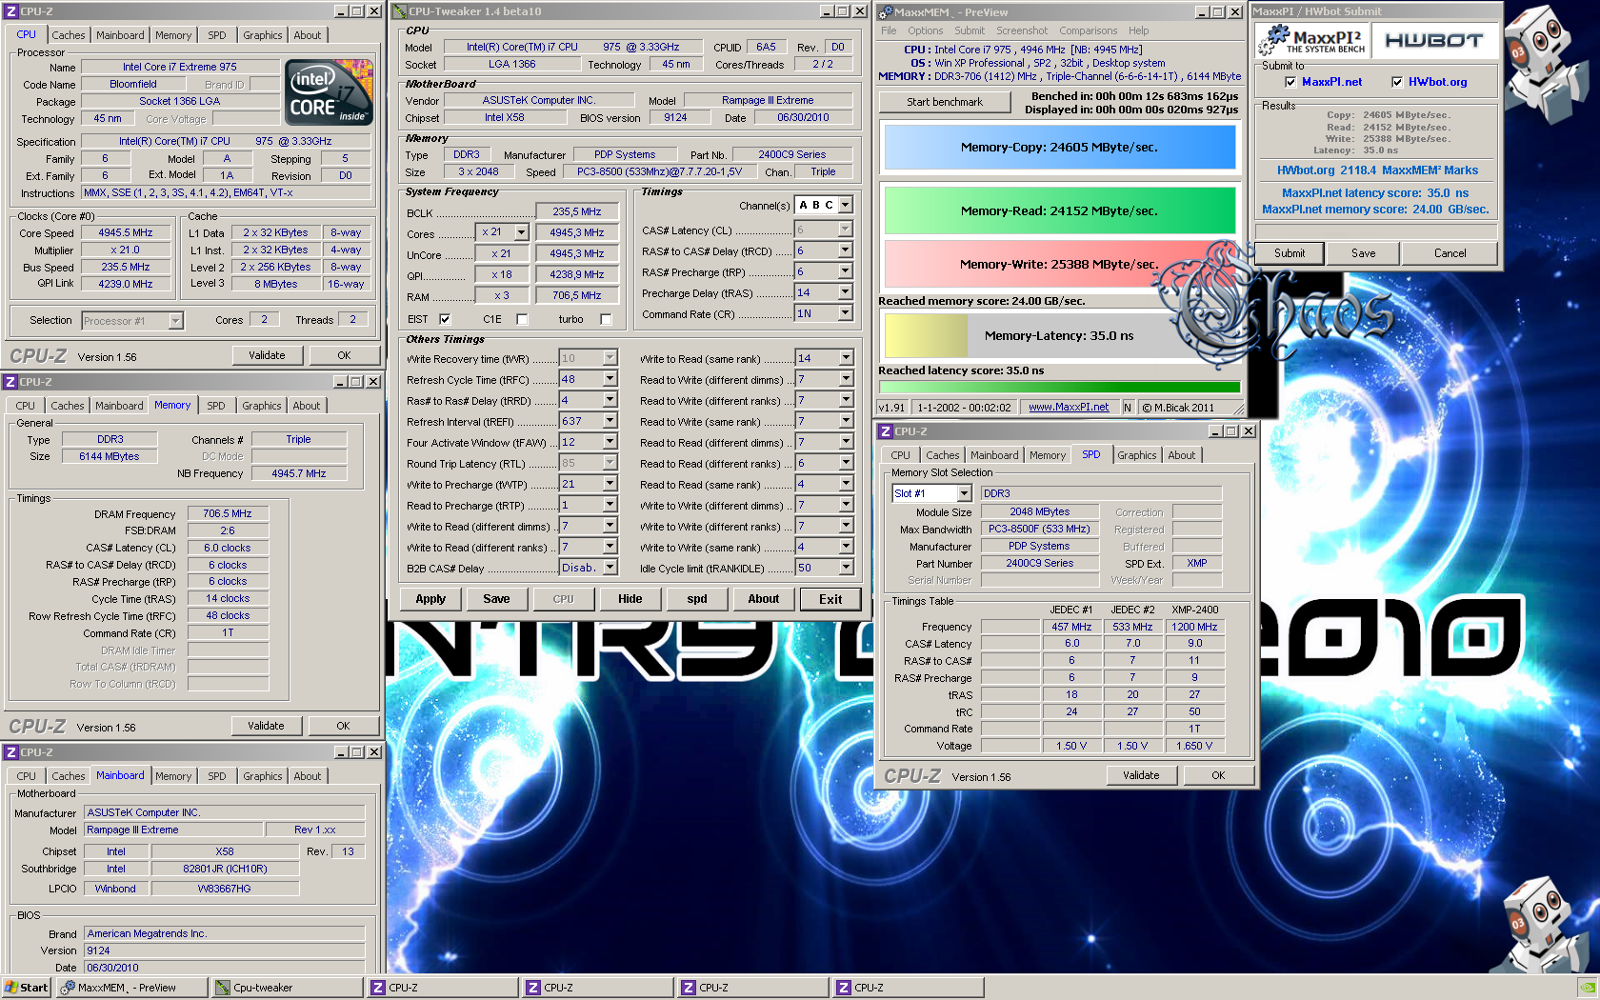The image size is (1600, 1000).
Task: Click Apply in CPU-Tweaker
Action: (431, 599)
